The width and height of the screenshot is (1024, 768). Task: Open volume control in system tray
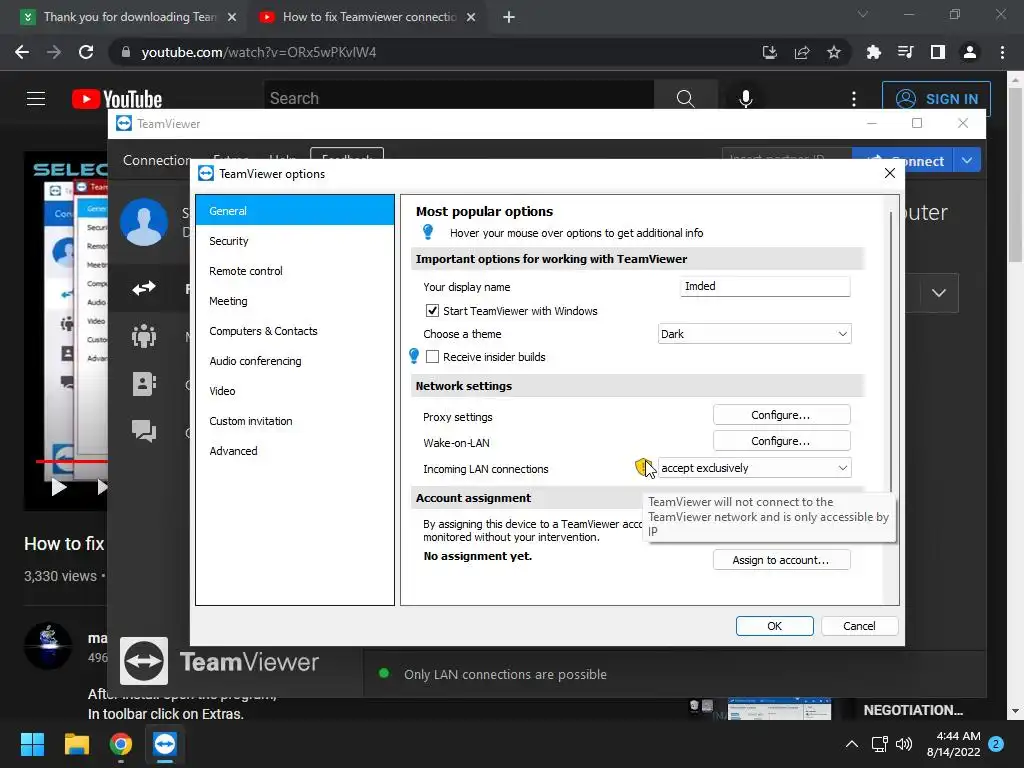tap(904, 744)
